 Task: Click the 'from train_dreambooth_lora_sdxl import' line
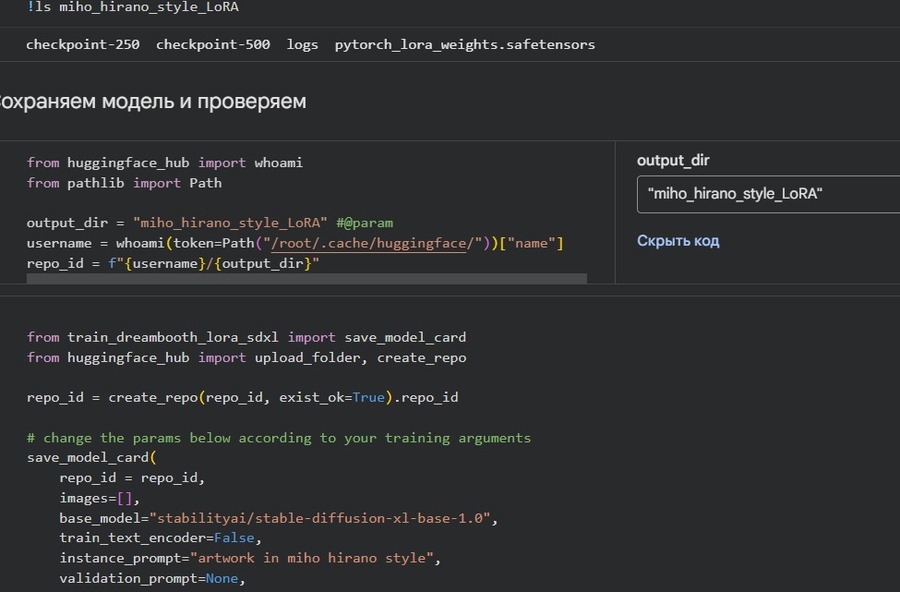point(246,337)
